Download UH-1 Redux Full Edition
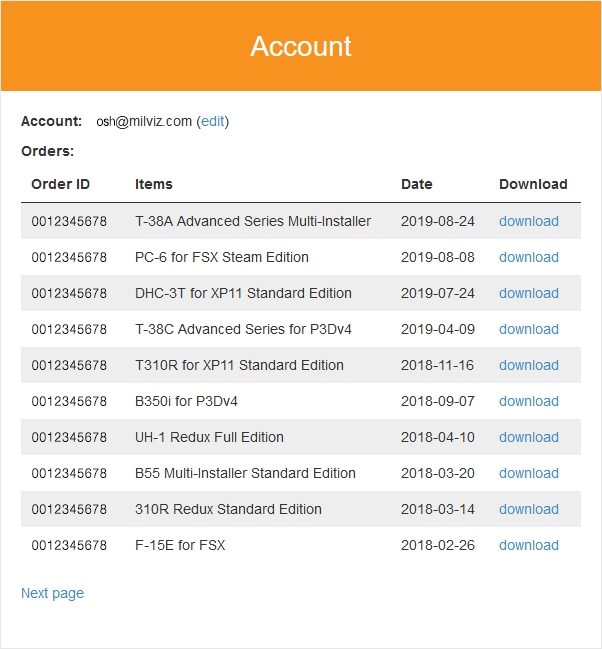 click(528, 437)
